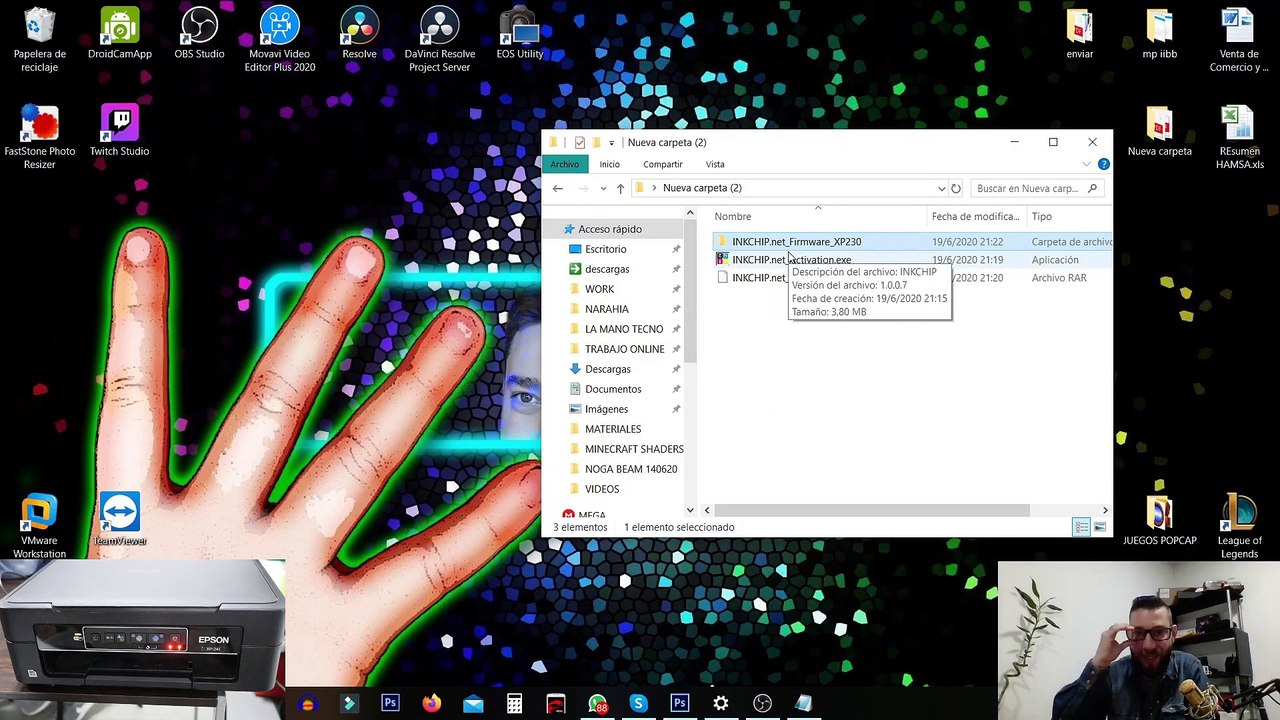The height and width of the screenshot is (720, 1280).
Task: Switch to the Compartir ribbon tab
Action: click(662, 164)
